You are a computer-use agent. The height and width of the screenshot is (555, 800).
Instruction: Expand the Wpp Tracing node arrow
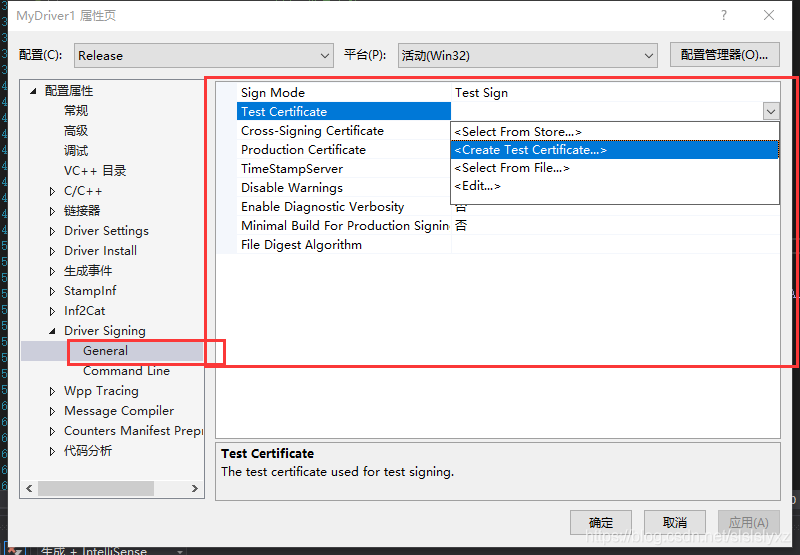(52, 391)
